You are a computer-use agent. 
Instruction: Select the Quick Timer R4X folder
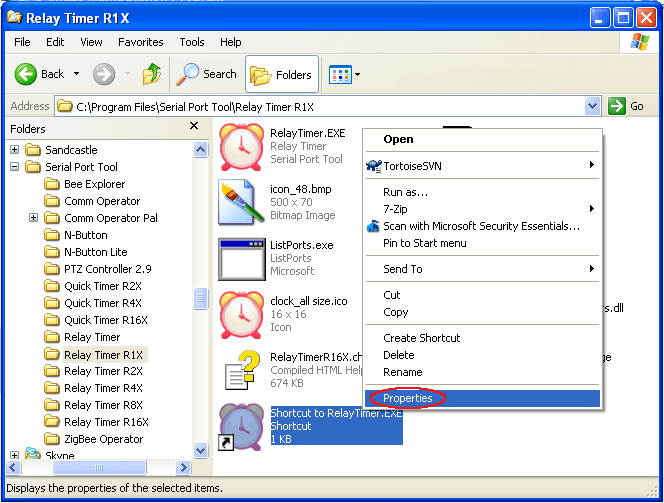tap(103, 303)
